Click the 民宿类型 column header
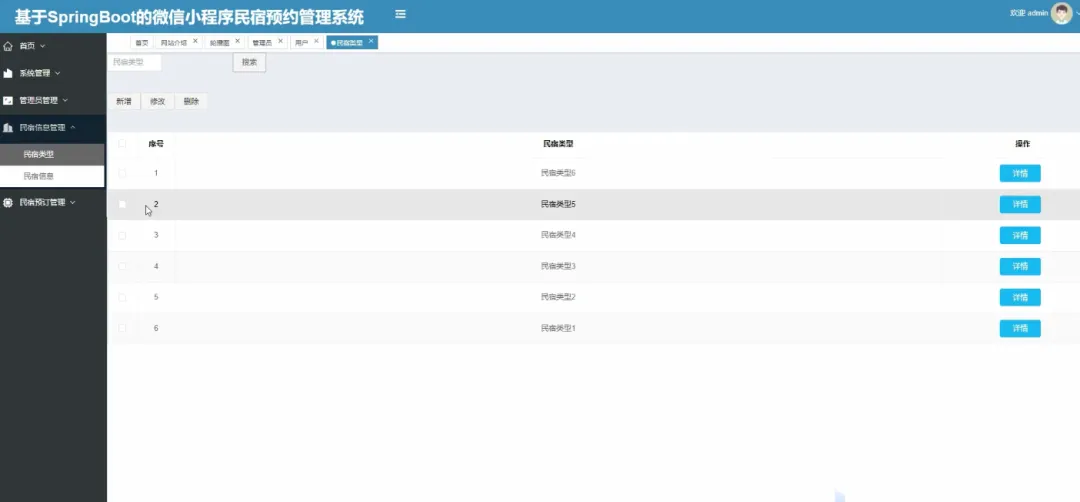1080x502 pixels. click(x=558, y=144)
